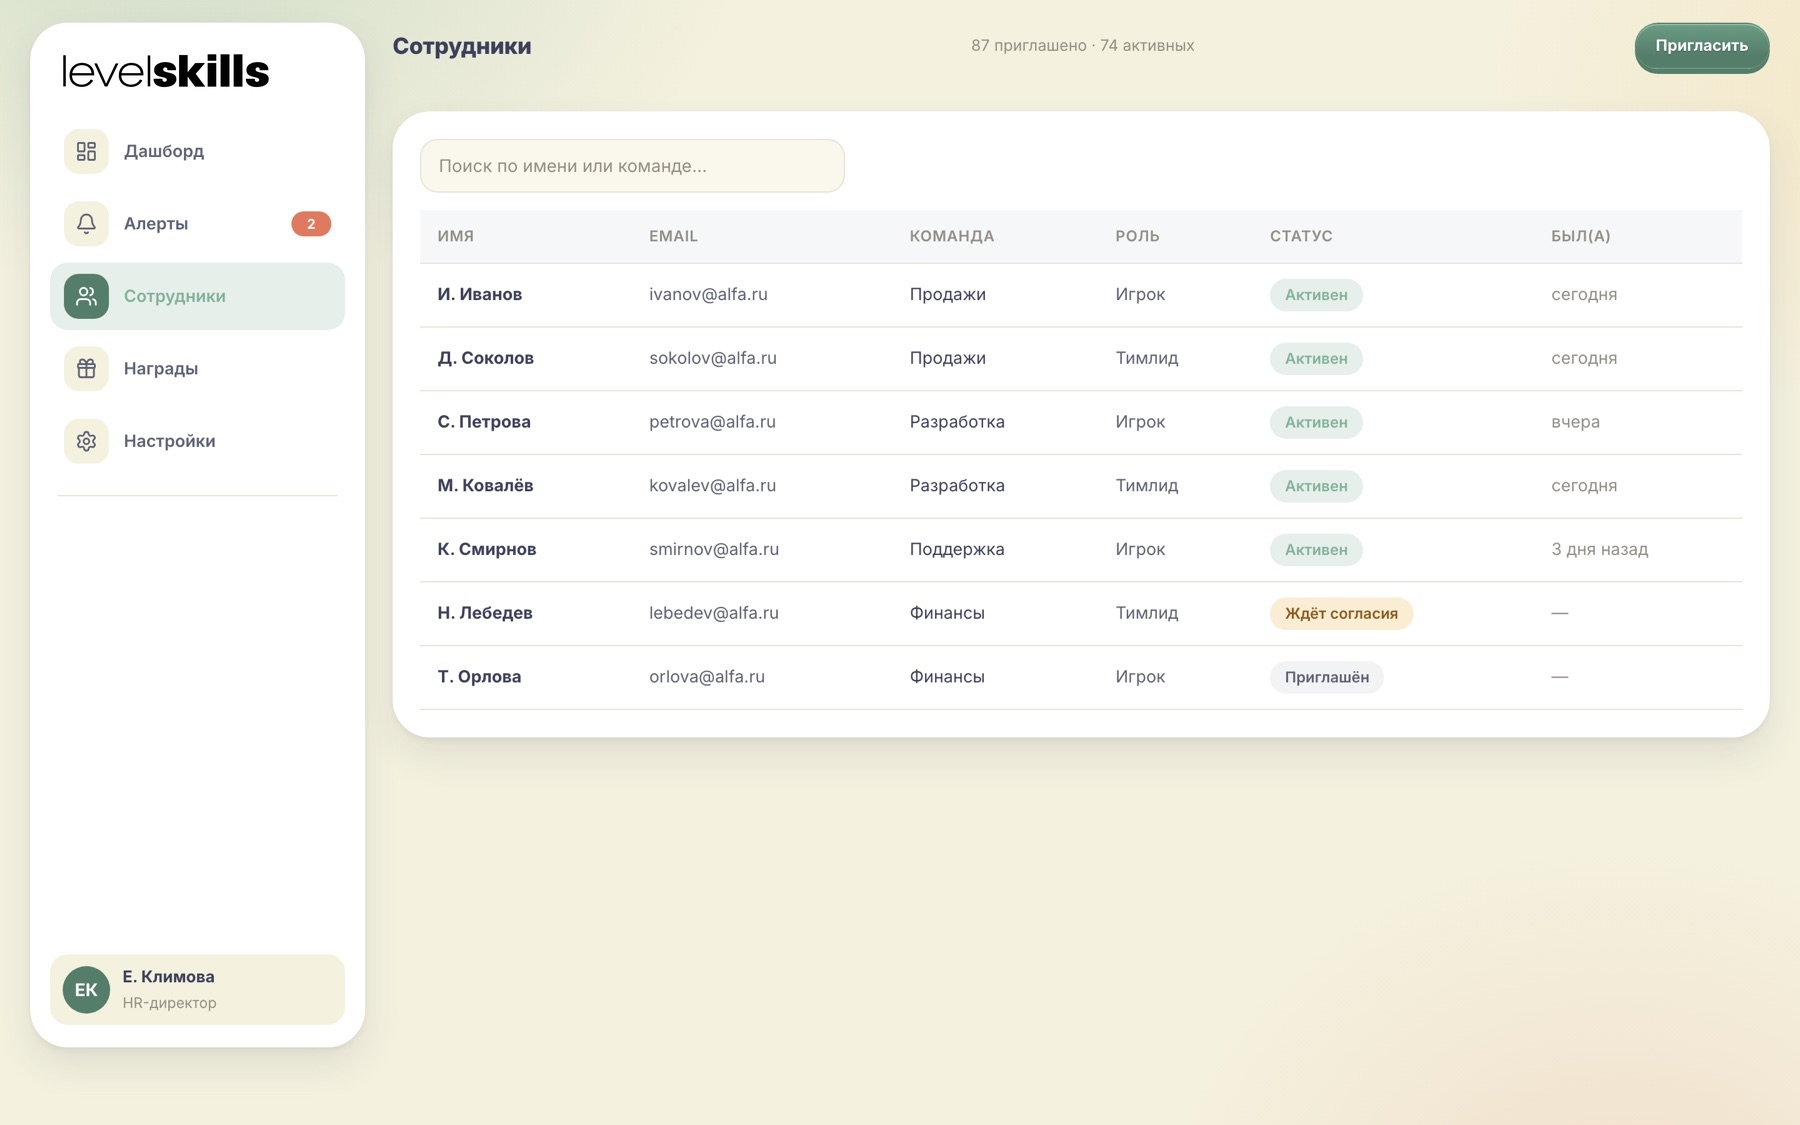Image resolution: width=1800 pixels, height=1125 pixels.
Task: Click the Сотрудники people icon
Action: (86, 296)
